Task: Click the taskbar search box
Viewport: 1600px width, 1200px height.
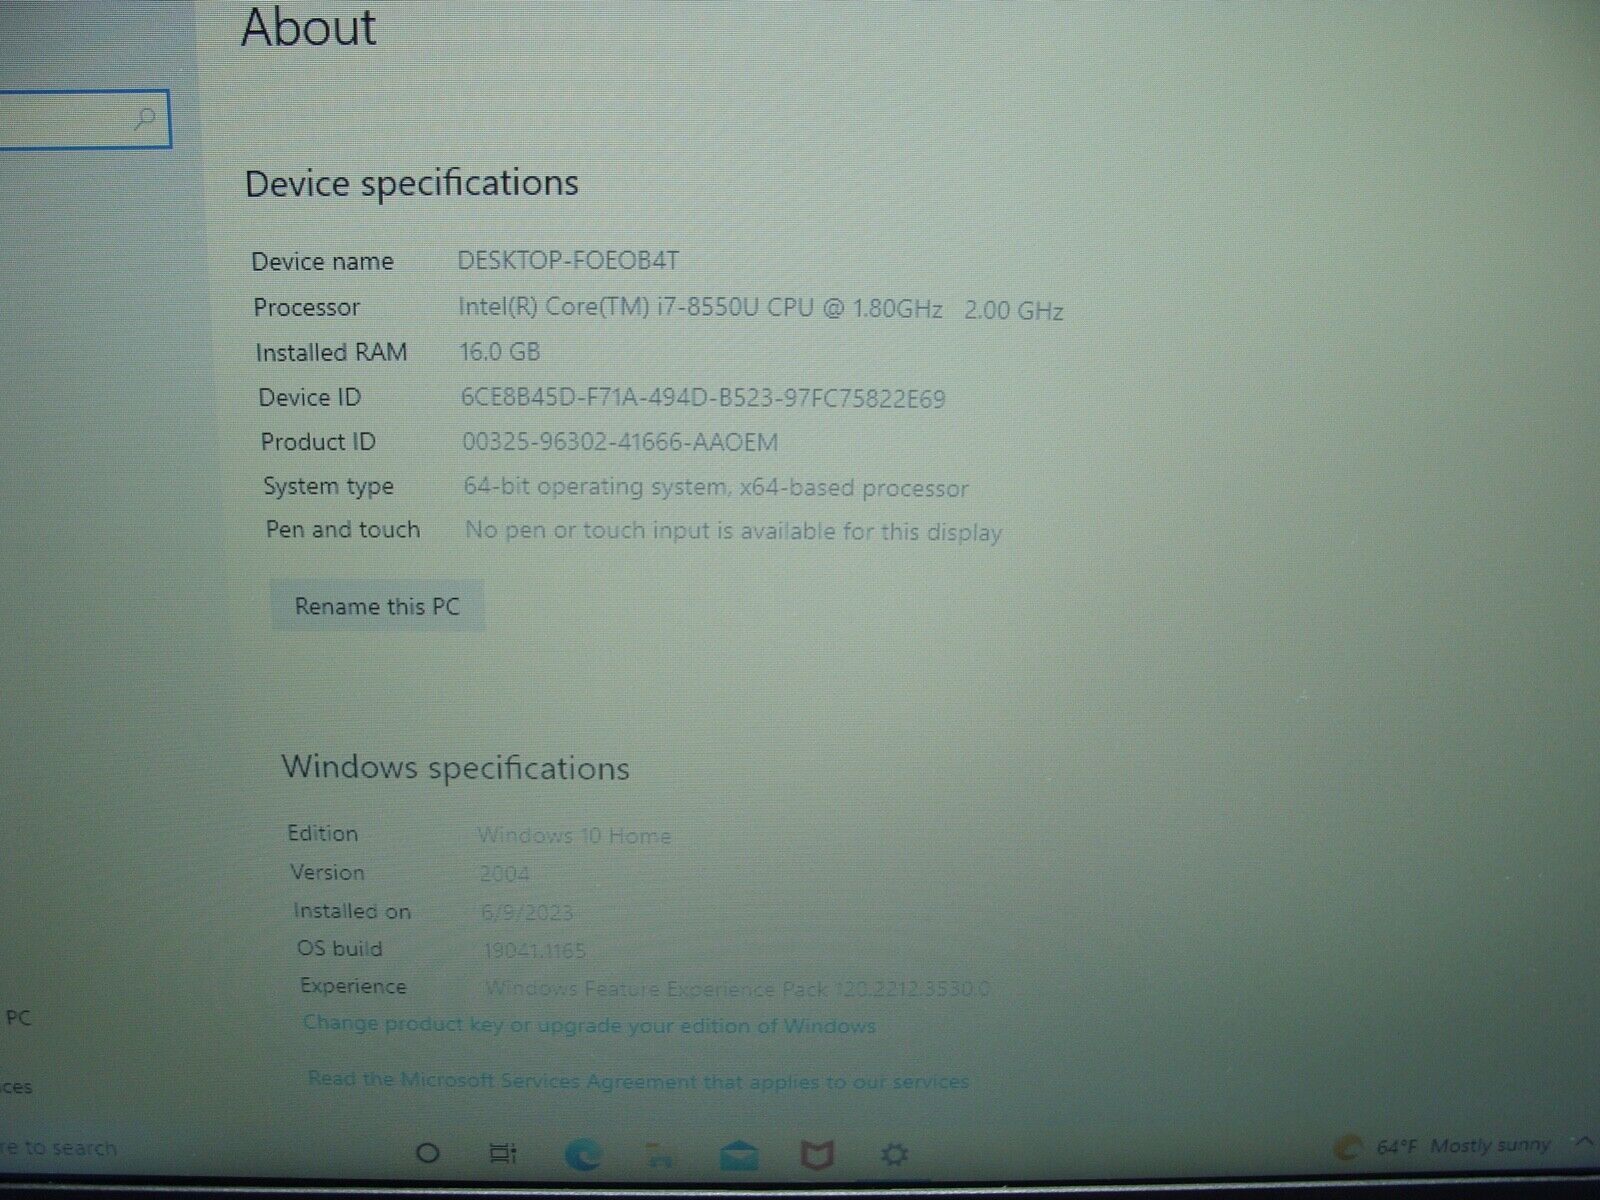Action: click(60, 1148)
